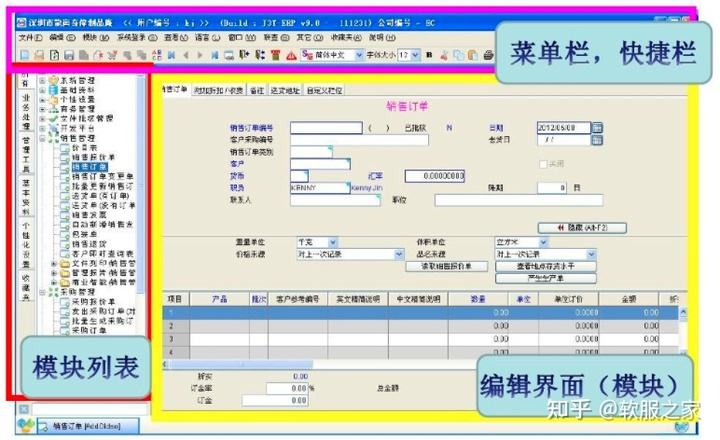Focus the 汇率 input field
This screenshot has width=720, height=440.
point(434,176)
